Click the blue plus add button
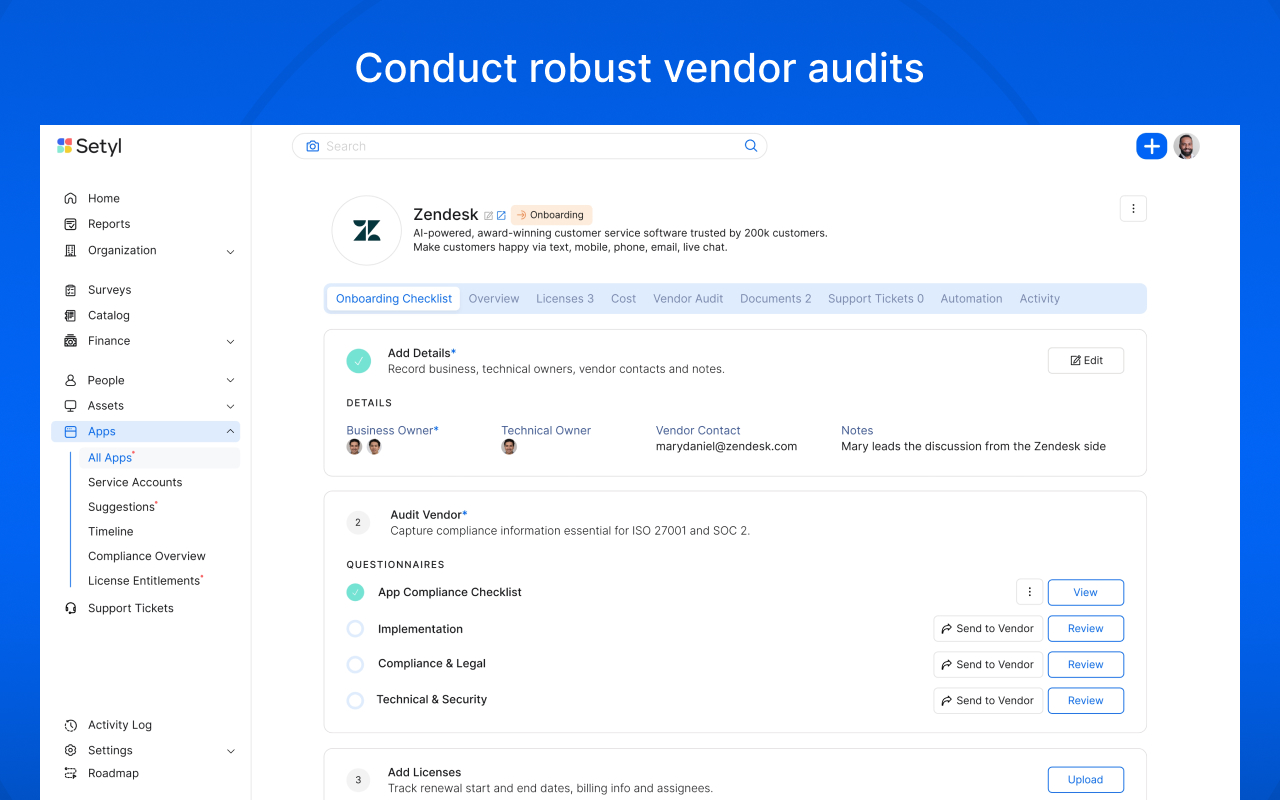 coord(1152,146)
